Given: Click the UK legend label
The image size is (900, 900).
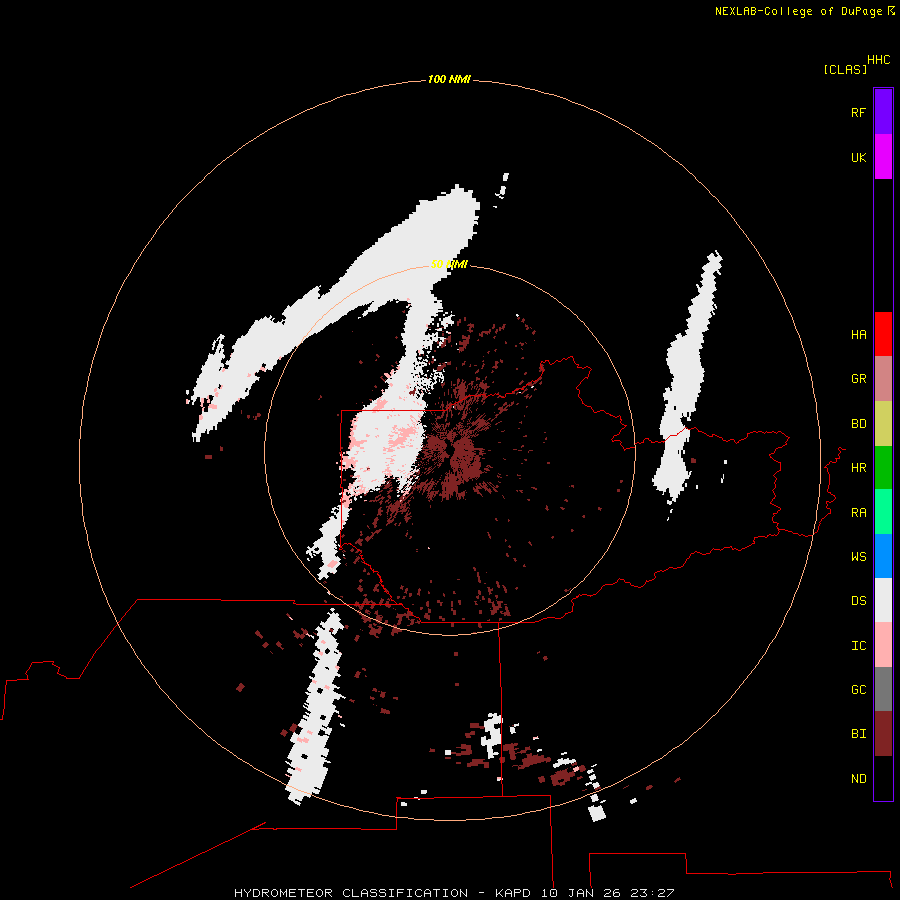Looking at the screenshot, I should tap(858, 157).
